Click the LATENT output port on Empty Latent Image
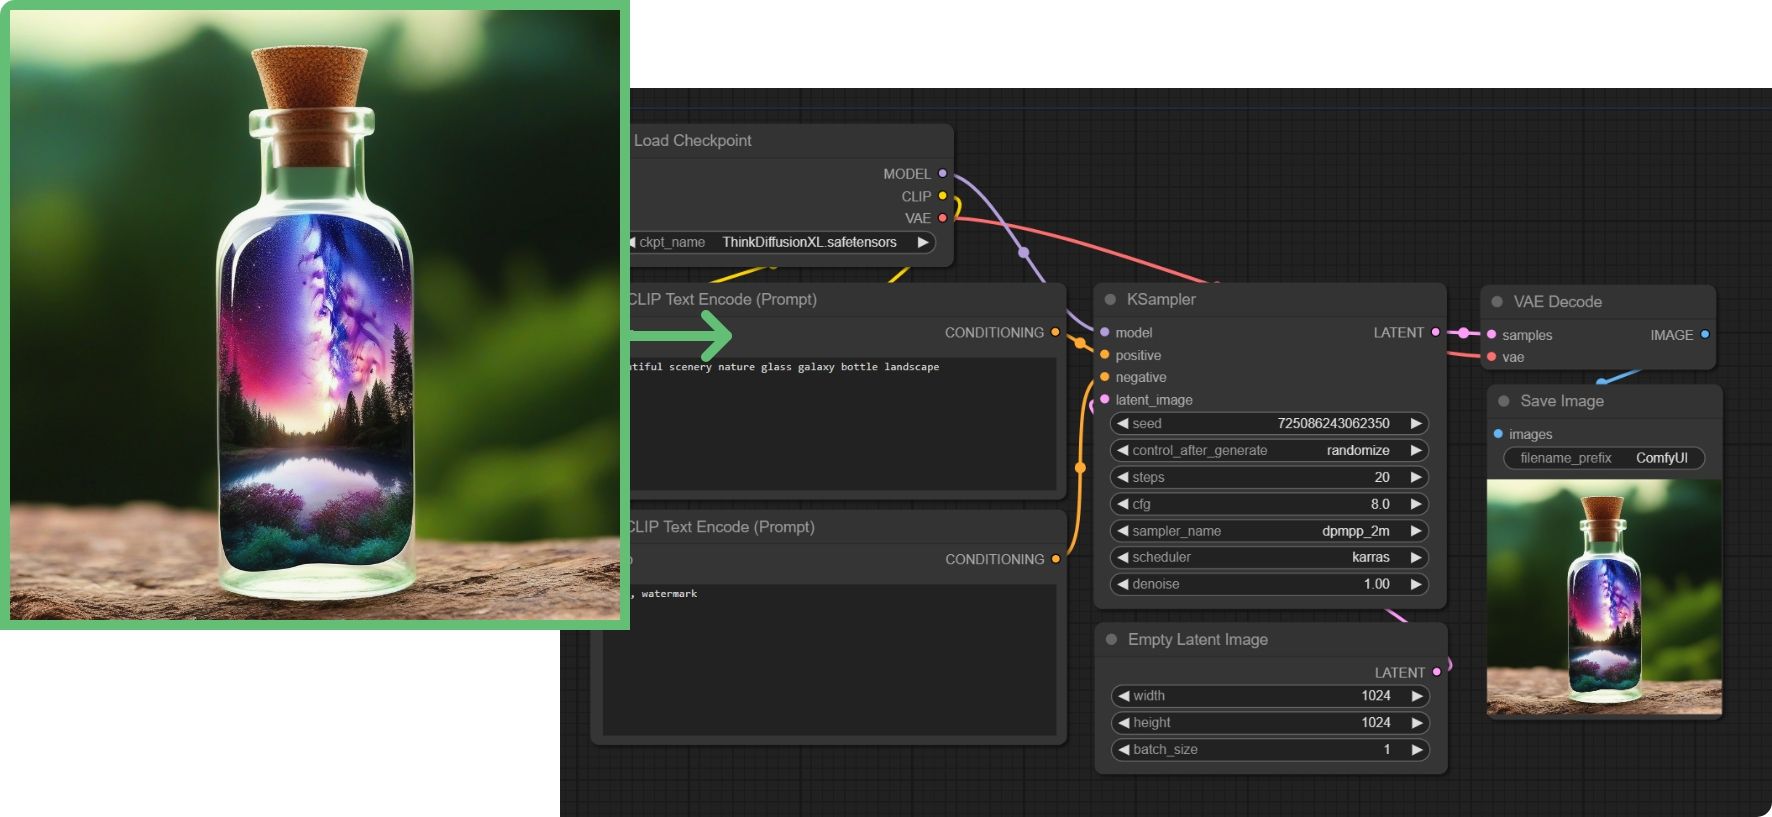 point(1437,672)
